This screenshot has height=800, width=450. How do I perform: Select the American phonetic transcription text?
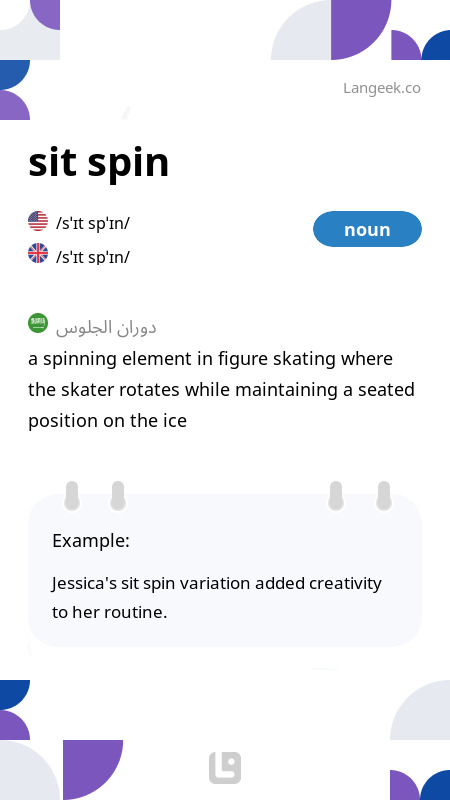93,223
